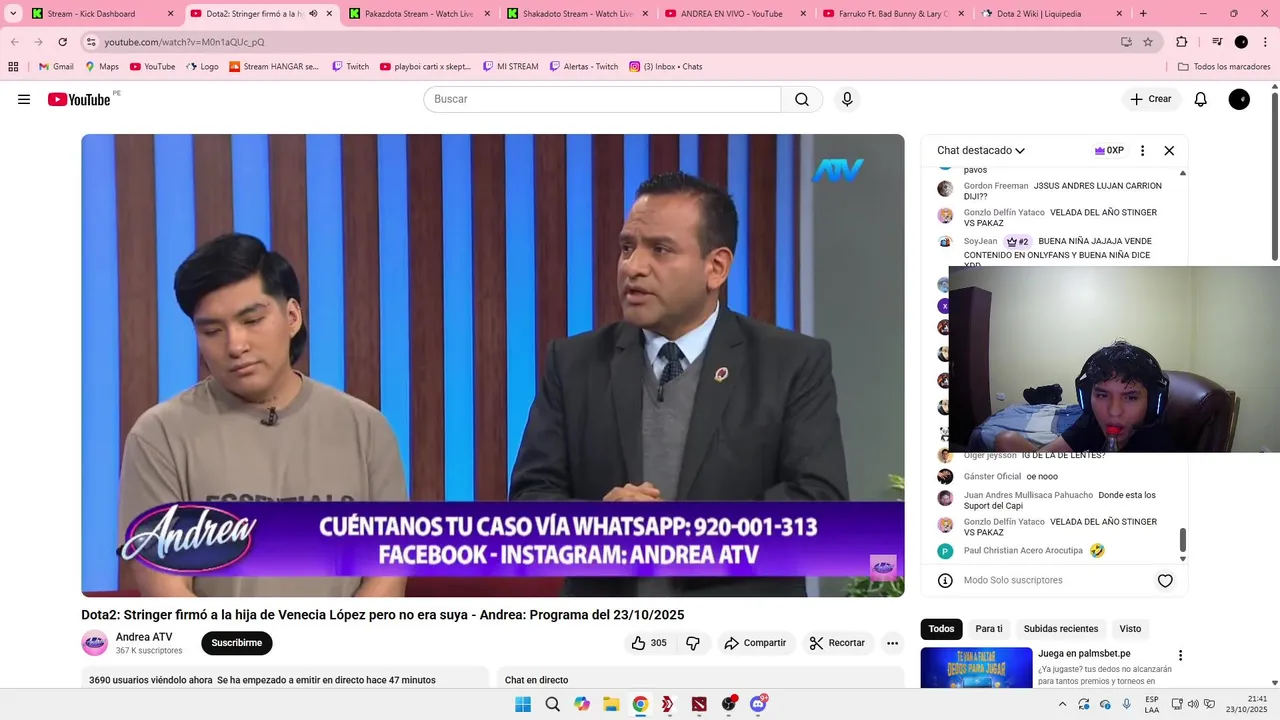The image size is (1280, 720).
Task: Open the Chrome apps grid shortcut
Action: pyautogui.click(x=13, y=67)
